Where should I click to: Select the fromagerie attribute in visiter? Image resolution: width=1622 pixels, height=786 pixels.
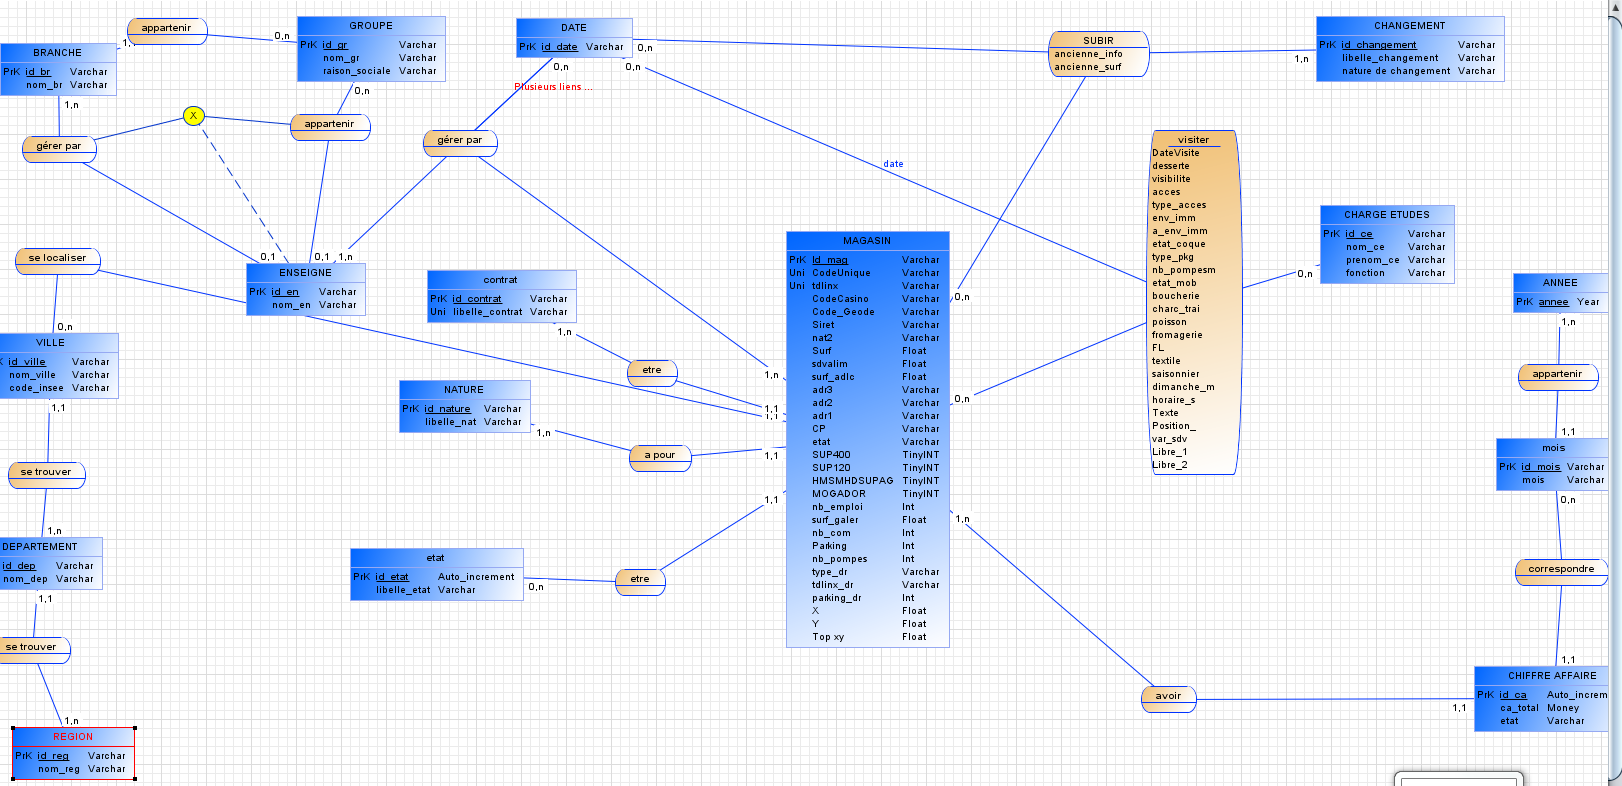pyautogui.click(x=1177, y=335)
